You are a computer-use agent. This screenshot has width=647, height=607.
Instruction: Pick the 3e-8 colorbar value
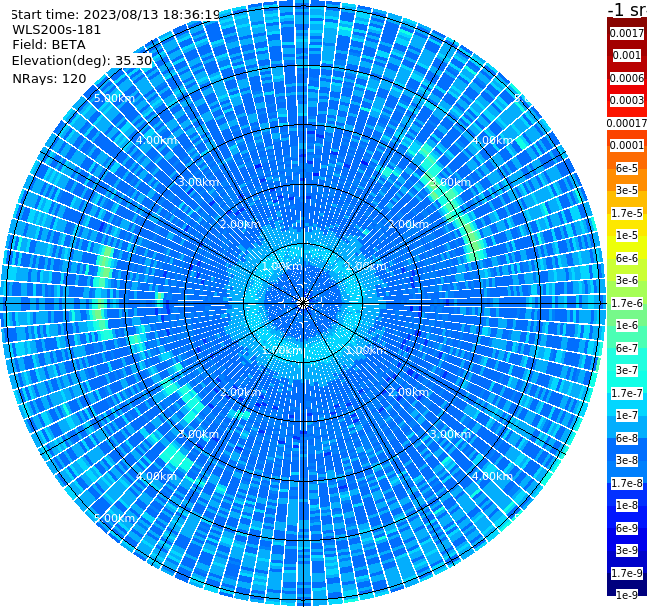tap(627, 460)
